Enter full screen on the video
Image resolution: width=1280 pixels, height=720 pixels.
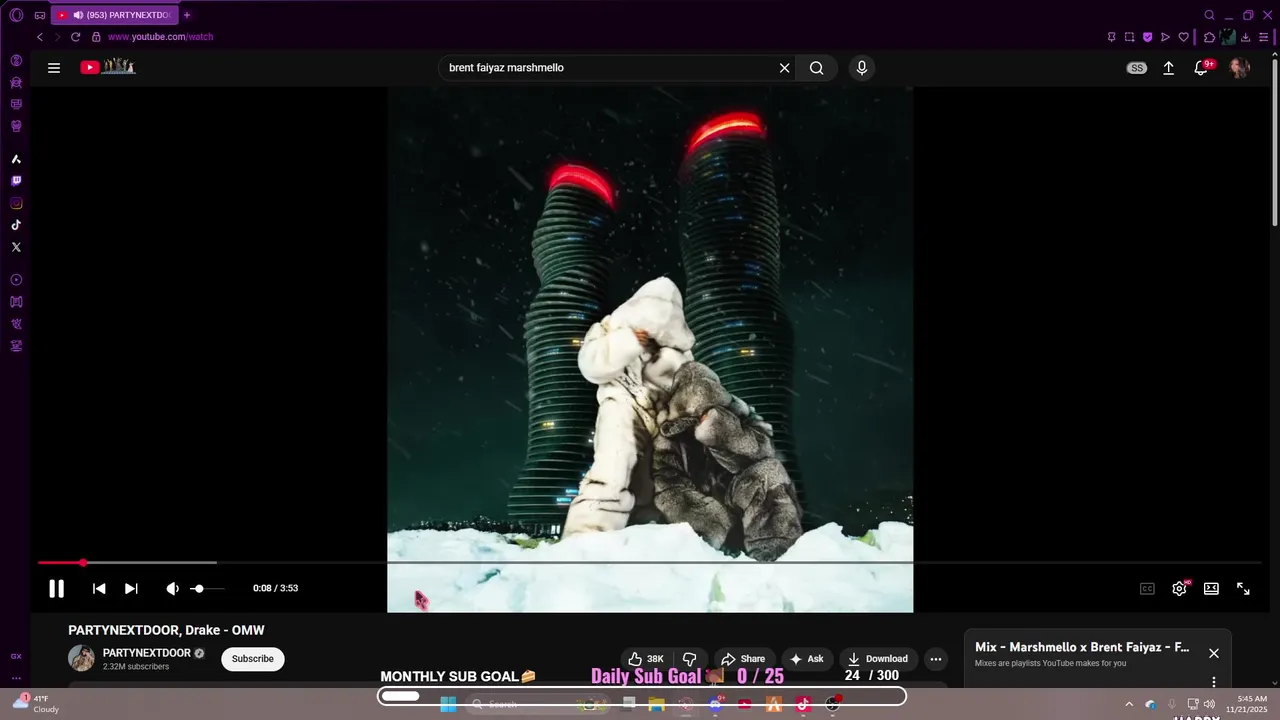point(1243,589)
